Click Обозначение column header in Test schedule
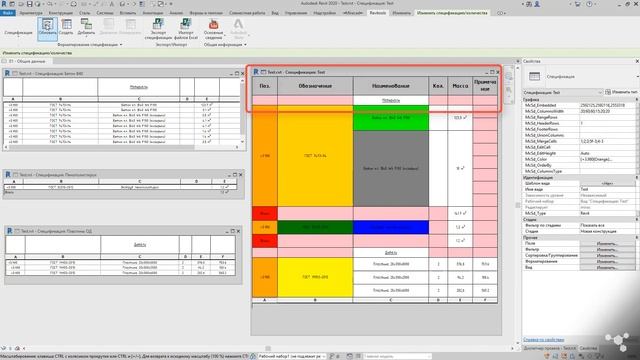This screenshot has width=640, height=360. (315, 86)
